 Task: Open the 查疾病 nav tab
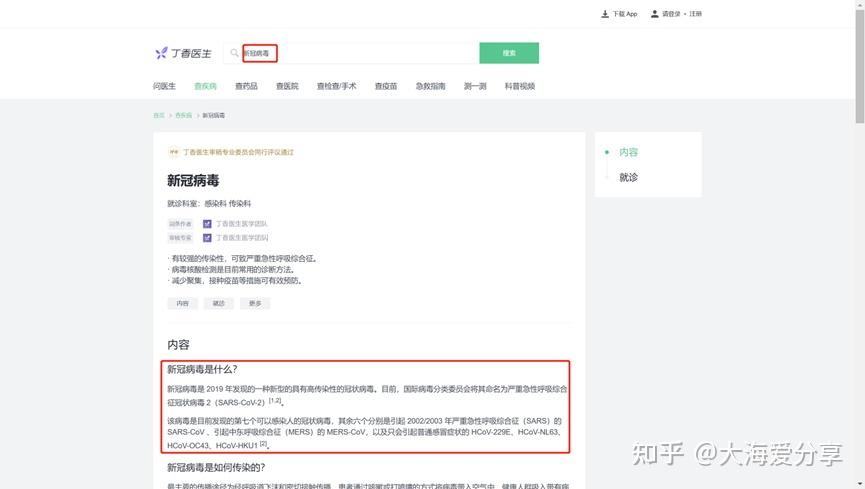coord(205,86)
